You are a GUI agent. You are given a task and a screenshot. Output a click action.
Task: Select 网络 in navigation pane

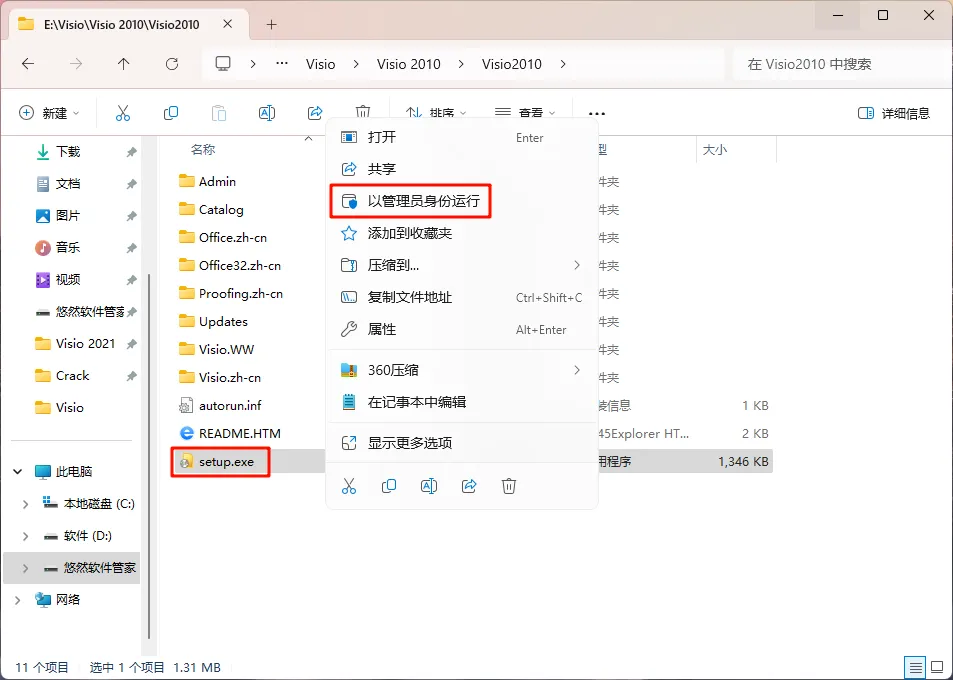(x=67, y=600)
